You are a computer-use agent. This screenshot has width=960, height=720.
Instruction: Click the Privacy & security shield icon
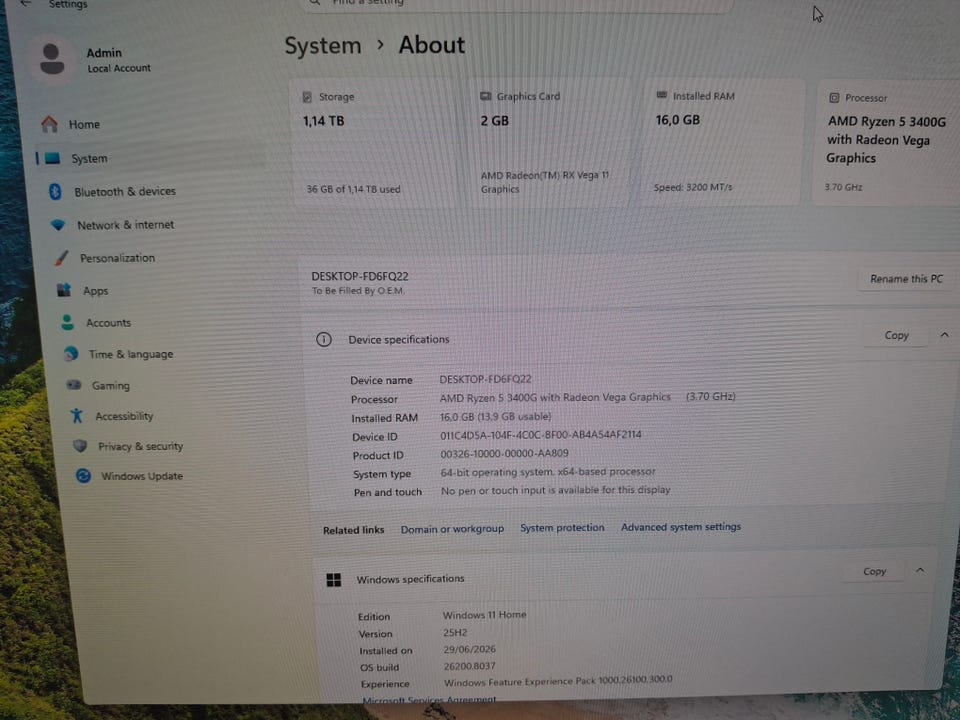click(80, 446)
